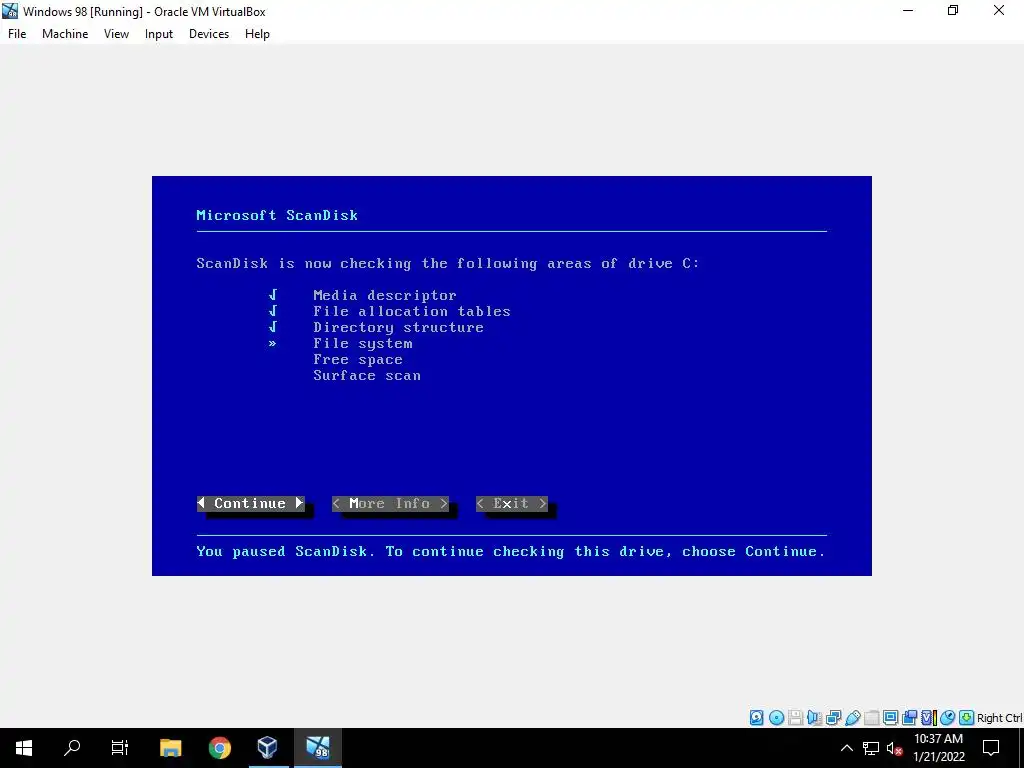Open the Machine menu
The image size is (1024, 768).
point(65,34)
